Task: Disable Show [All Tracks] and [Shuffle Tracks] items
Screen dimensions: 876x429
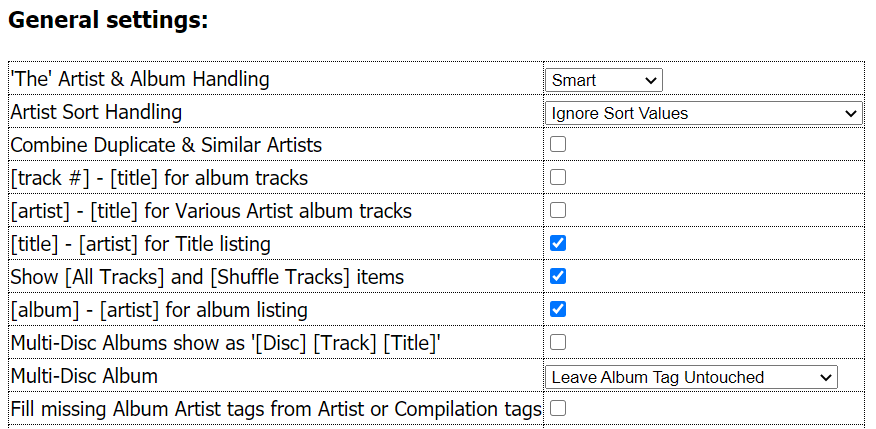Action: 558,276
